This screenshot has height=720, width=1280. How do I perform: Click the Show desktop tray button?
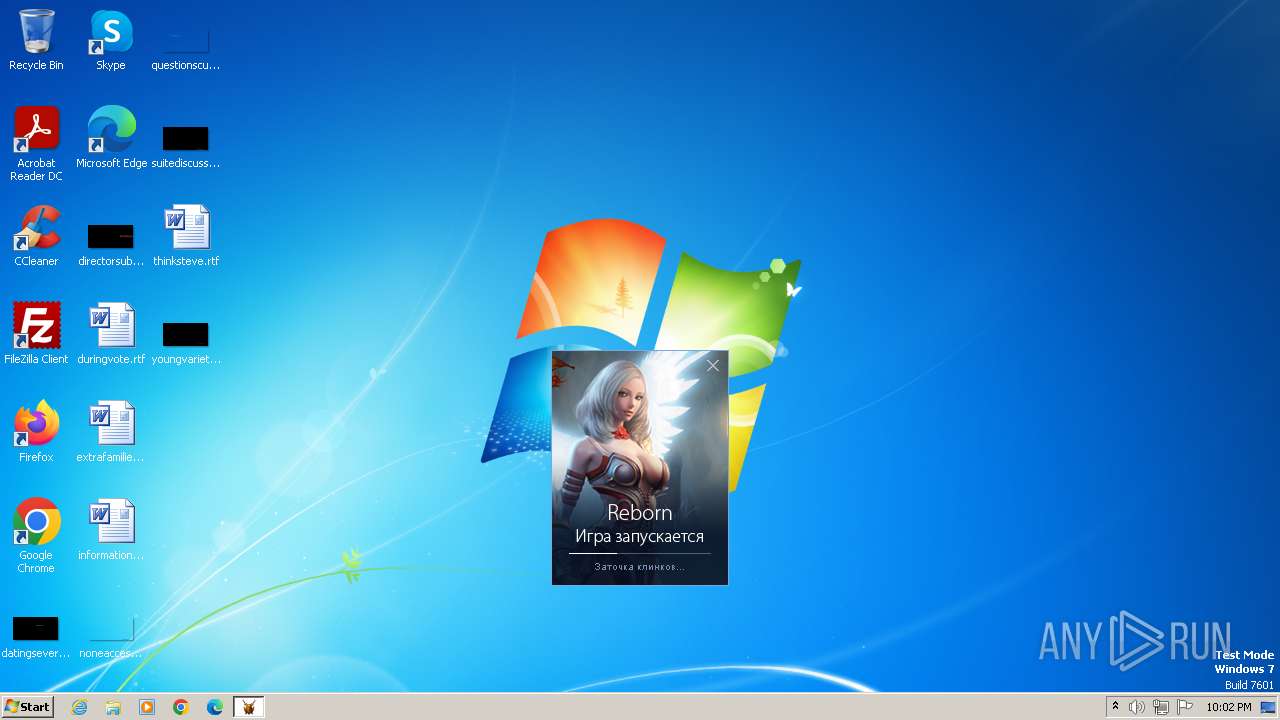click(1269, 707)
